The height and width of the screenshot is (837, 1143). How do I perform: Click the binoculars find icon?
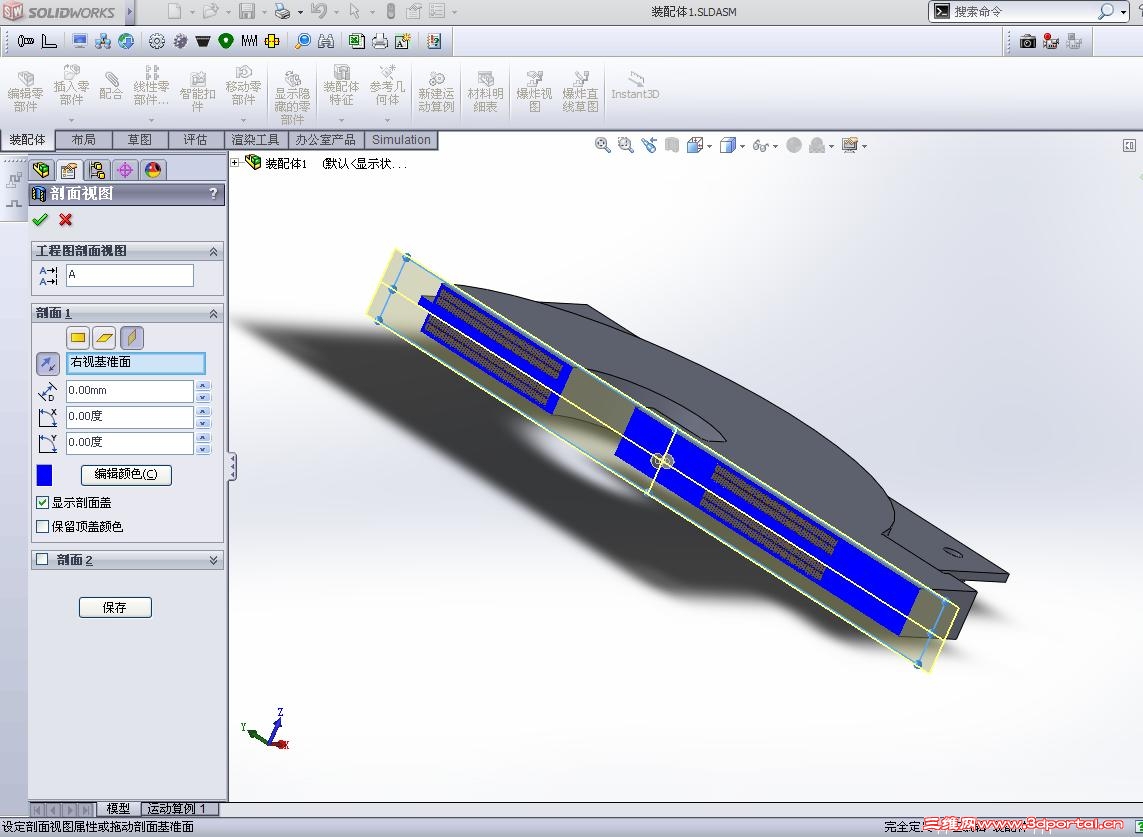[326, 42]
